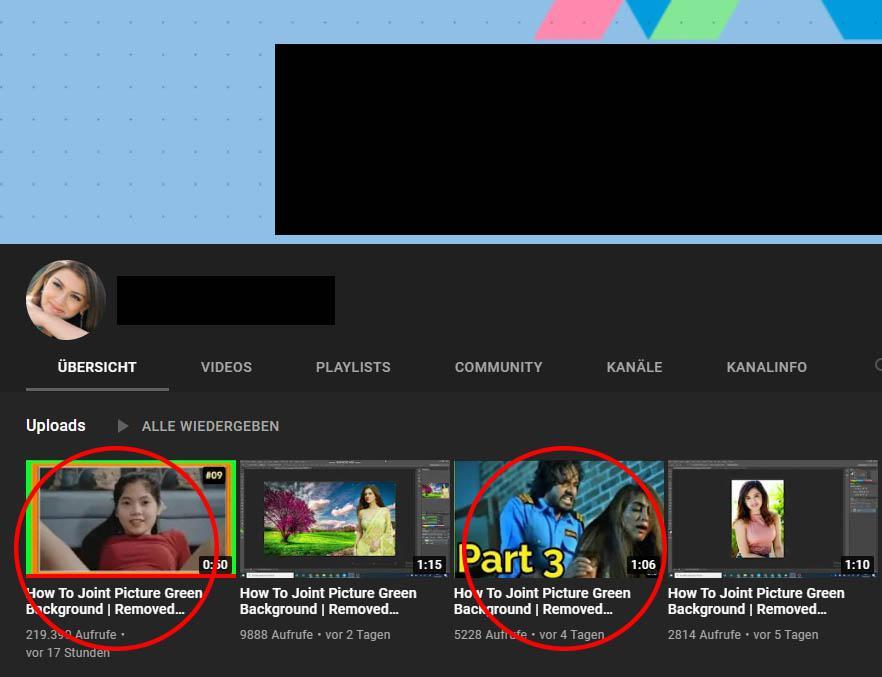
Task: Click the 1:06 duration badge
Action: pyautogui.click(x=645, y=564)
